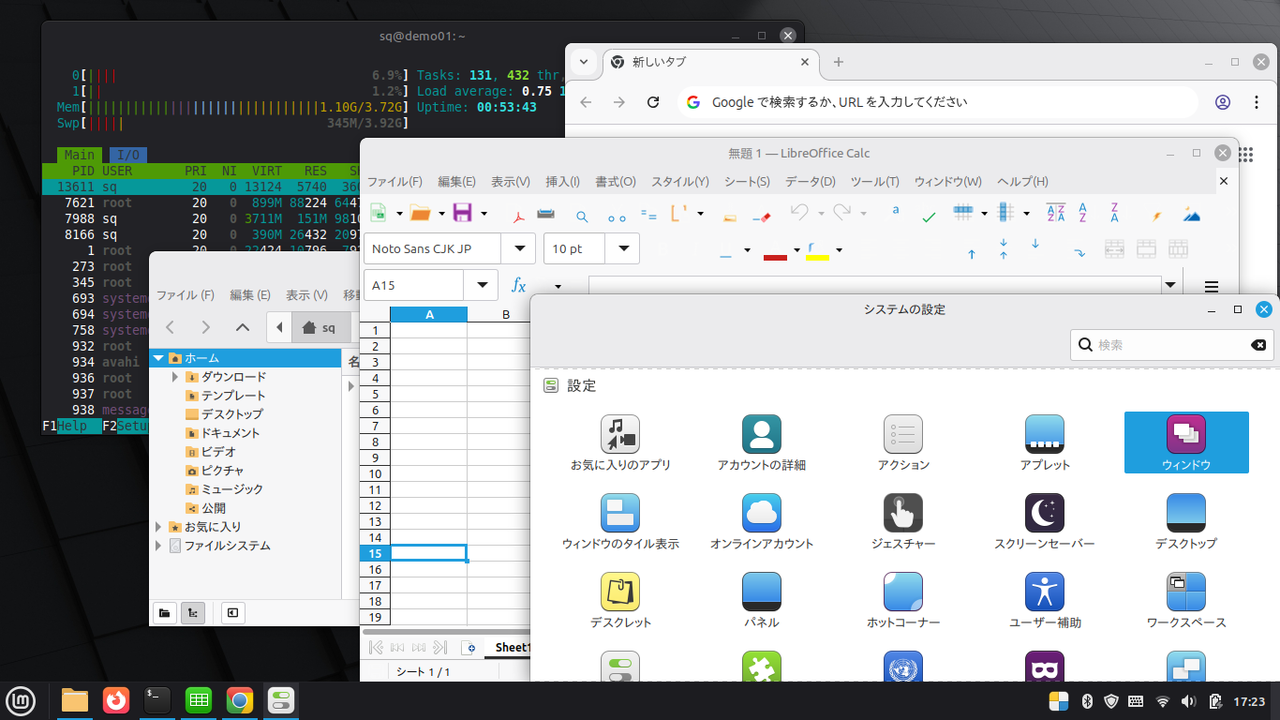Image resolution: width=1280 pixels, height=720 pixels.
Task: Toggle underline formatting in Calc
Action: (x=725, y=251)
